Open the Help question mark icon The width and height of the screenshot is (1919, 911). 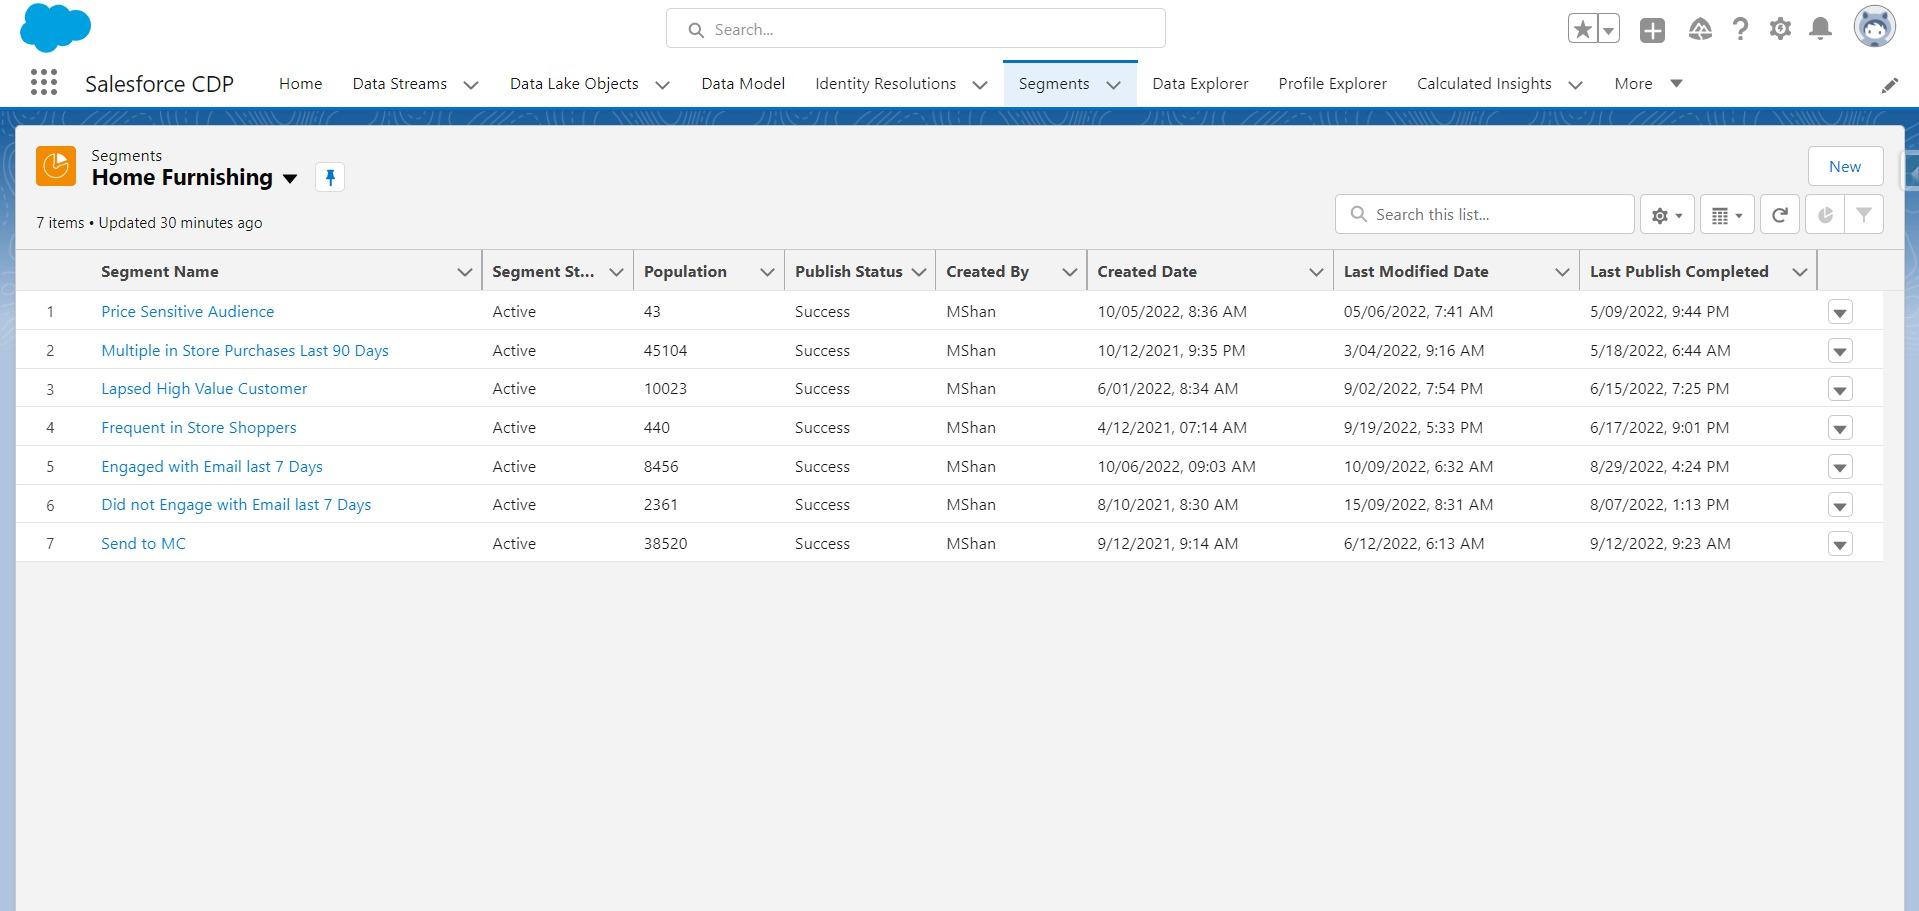coord(1740,30)
